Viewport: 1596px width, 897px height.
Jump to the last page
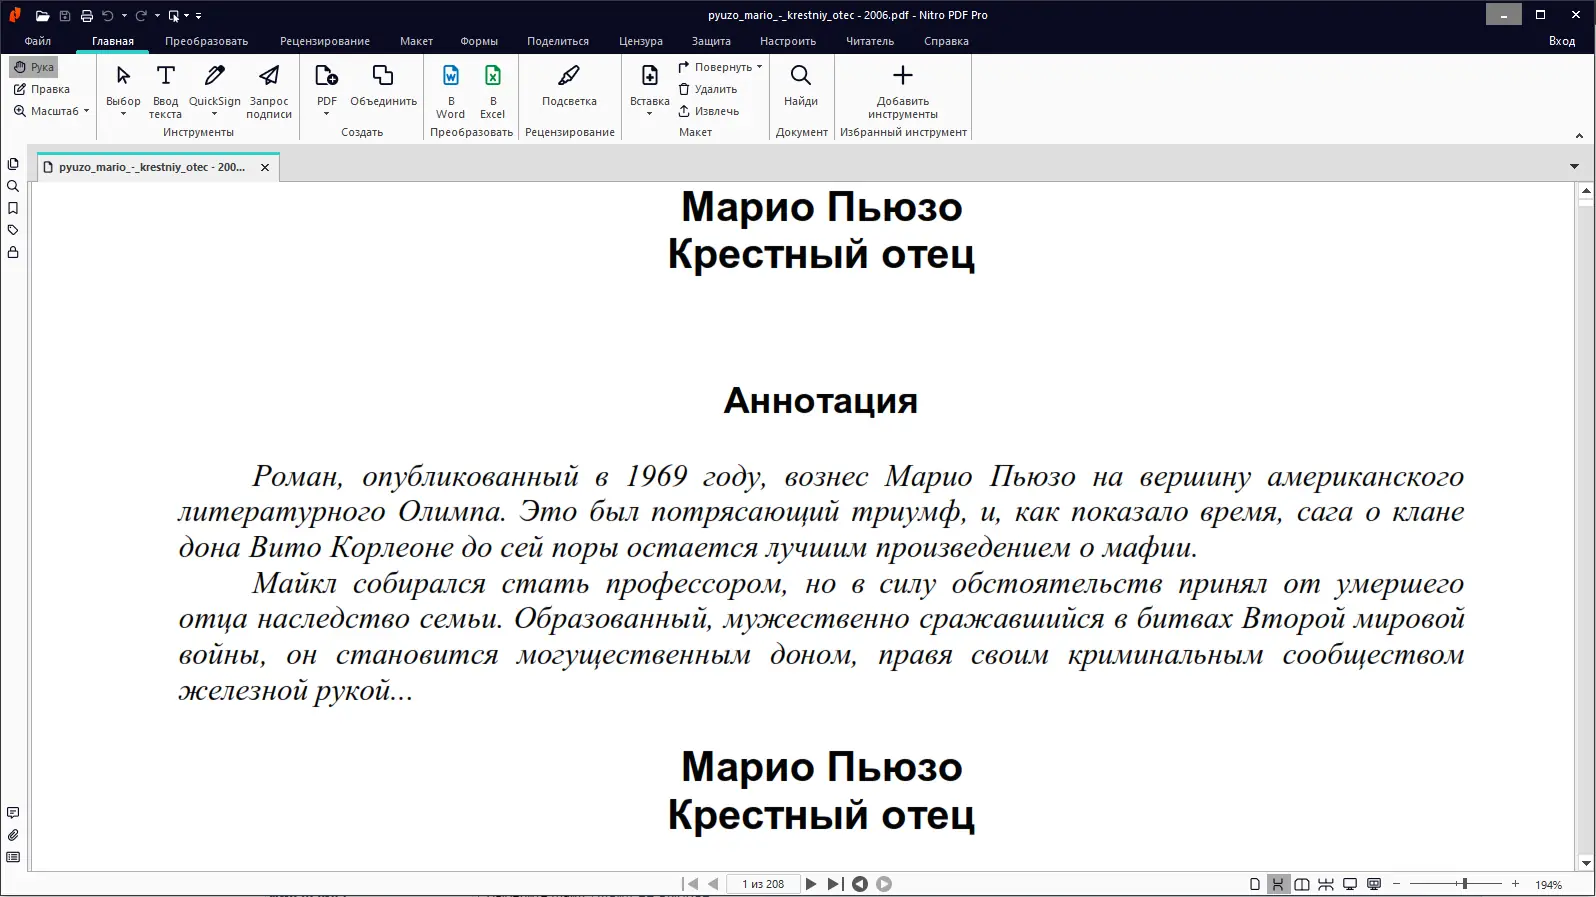[835, 884]
